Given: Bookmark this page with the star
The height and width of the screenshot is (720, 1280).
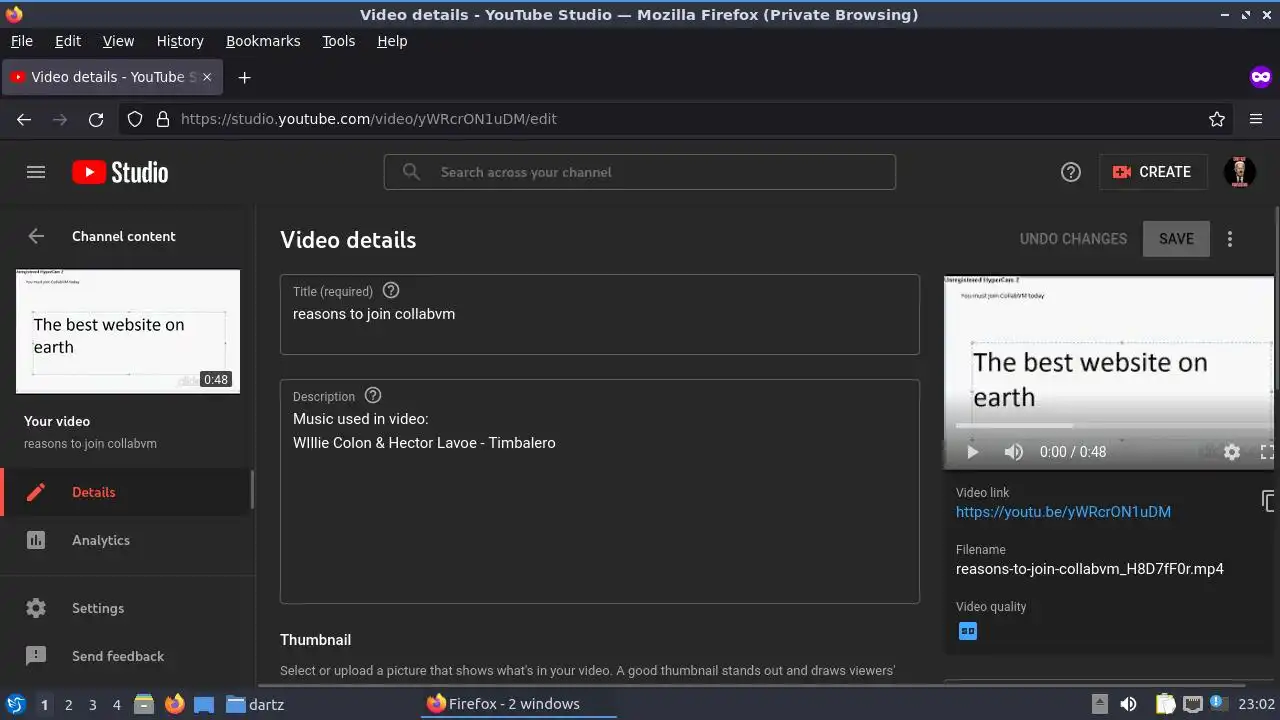Looking at the screenshot, I should click(1217, 119).
